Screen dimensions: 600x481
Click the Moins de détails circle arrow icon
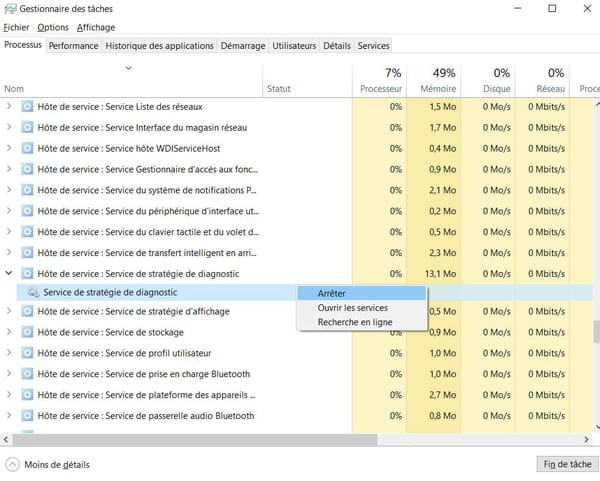click(12, 465)
